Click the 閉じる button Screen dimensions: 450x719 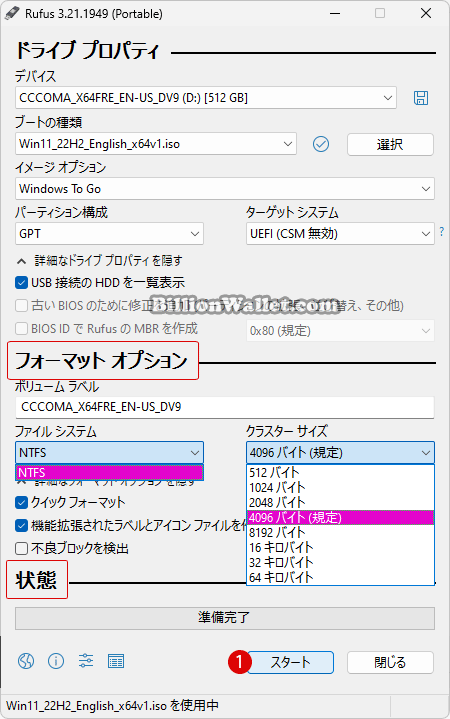pyautogui.click(x=390, y=662)
